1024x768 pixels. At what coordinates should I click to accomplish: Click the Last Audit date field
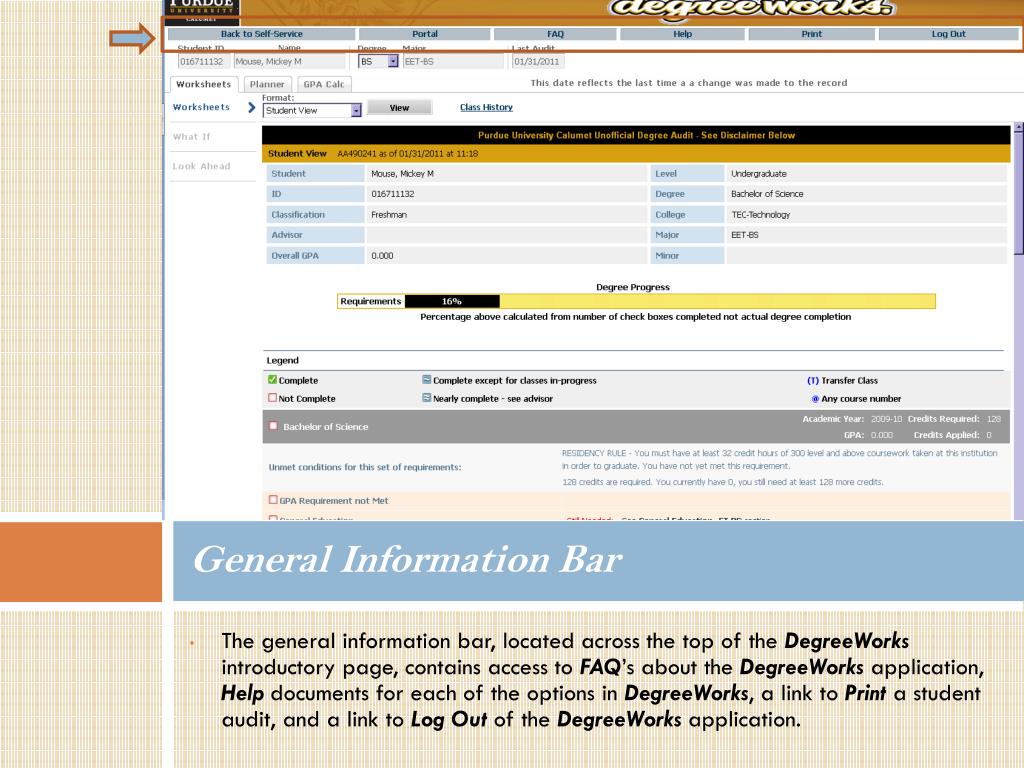537,61
